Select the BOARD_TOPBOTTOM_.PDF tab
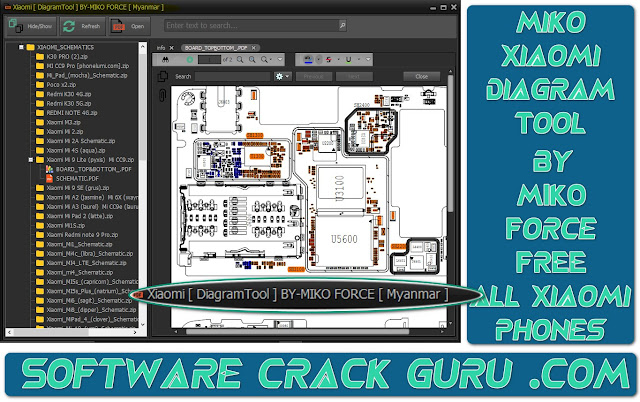The image size is (640, 402). tap(216, 48)
